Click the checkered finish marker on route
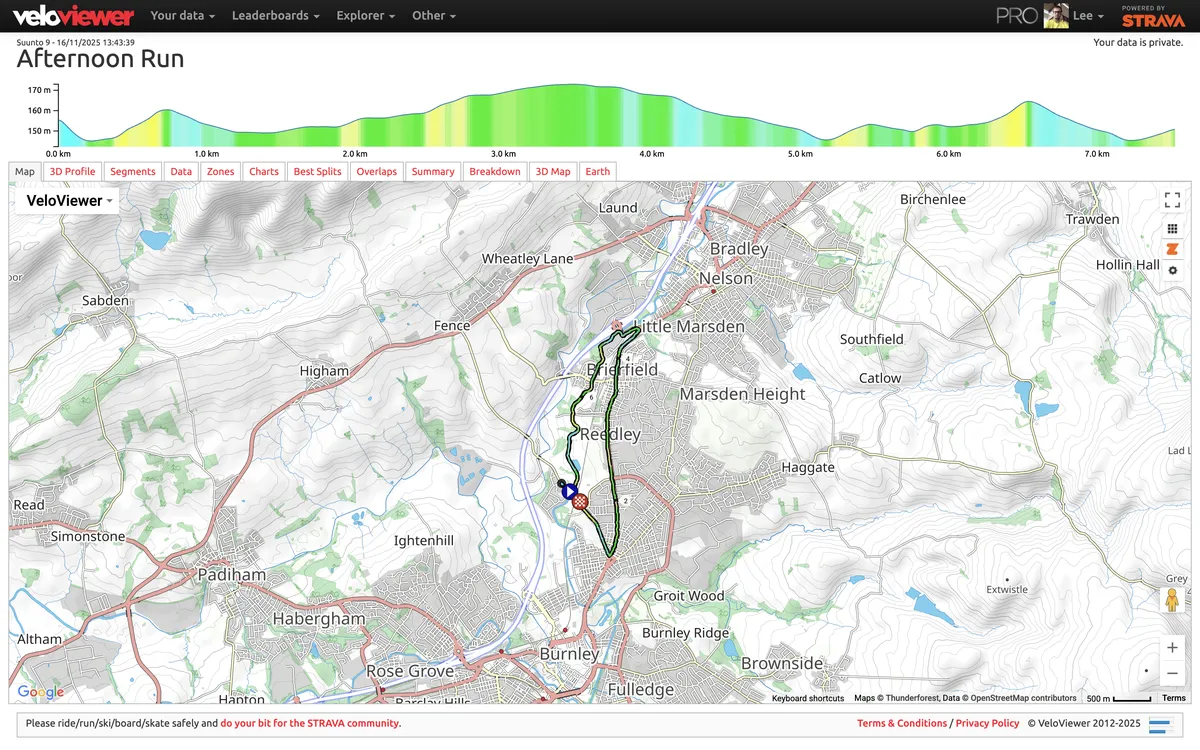 (580, 502)
